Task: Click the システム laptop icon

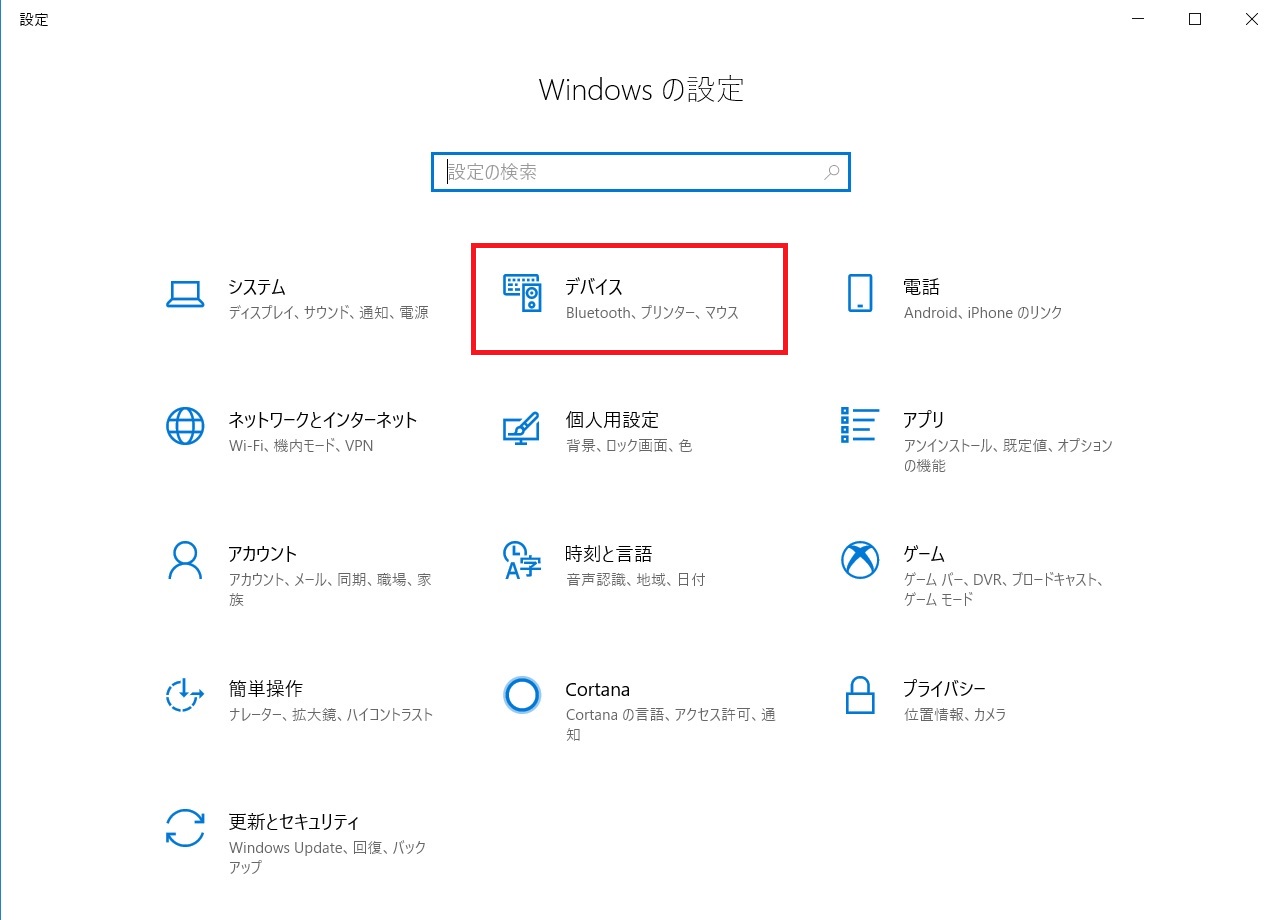Action: [x=185, y=294]
